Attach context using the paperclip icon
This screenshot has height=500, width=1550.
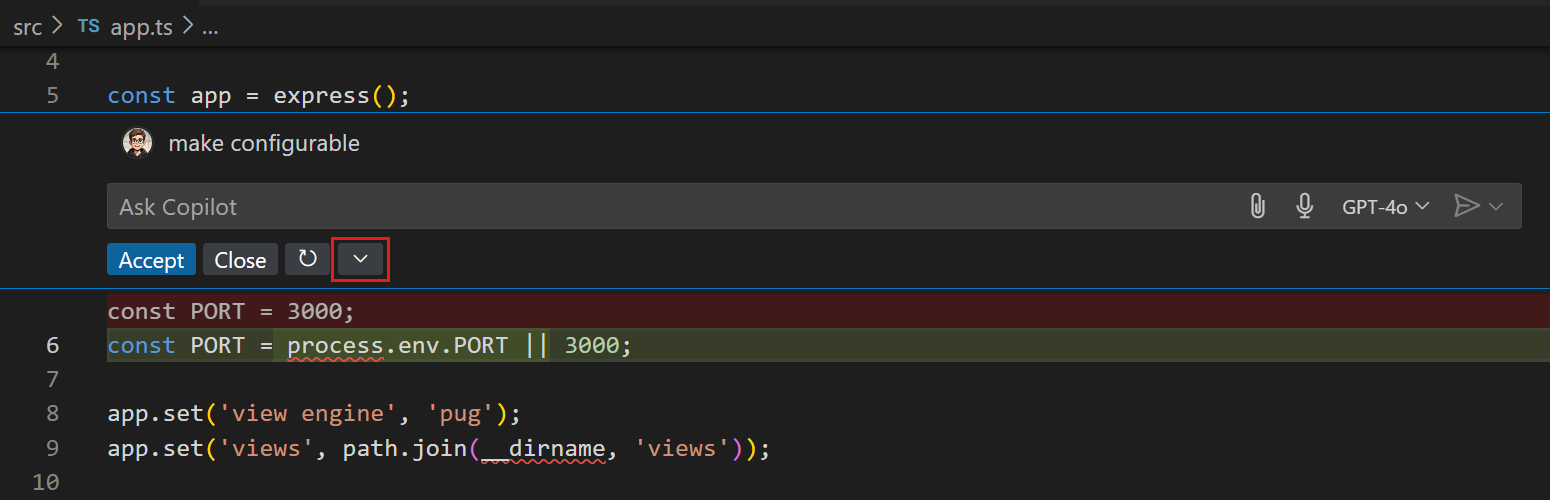(1257, 207)
